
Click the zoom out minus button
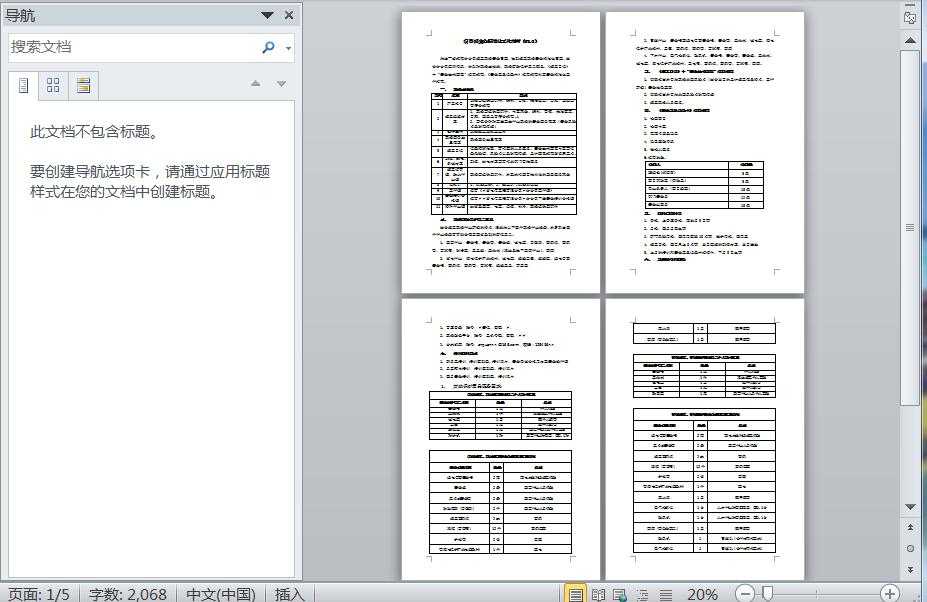click(x=745, y=594)
